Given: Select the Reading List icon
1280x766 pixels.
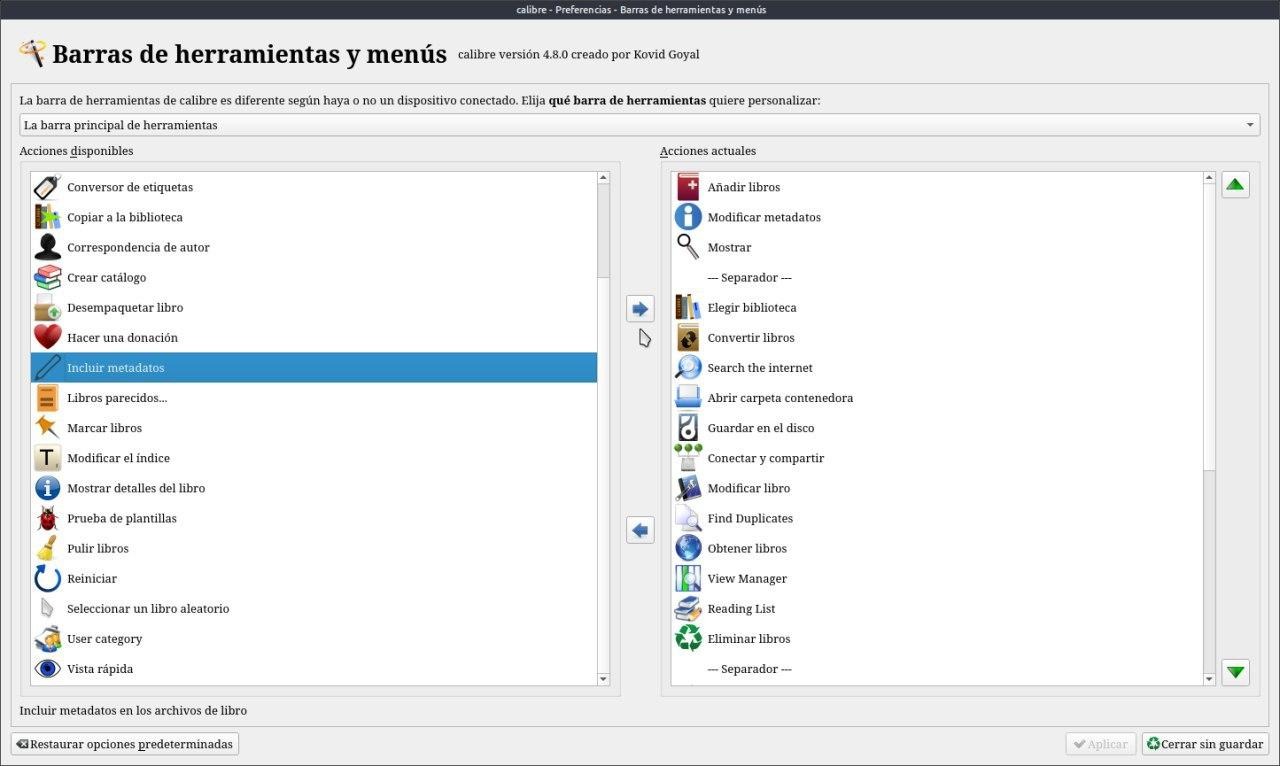Looking at the screenshot, I should pos(688,608).
